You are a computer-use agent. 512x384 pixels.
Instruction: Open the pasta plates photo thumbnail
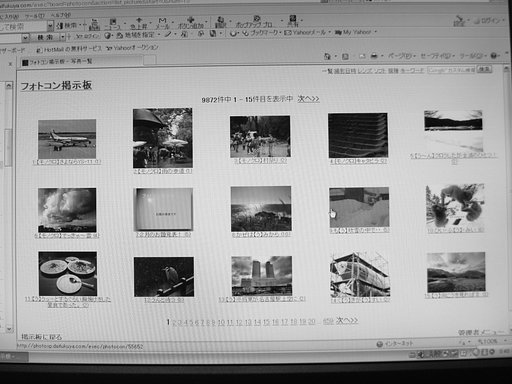click(68, 273)
